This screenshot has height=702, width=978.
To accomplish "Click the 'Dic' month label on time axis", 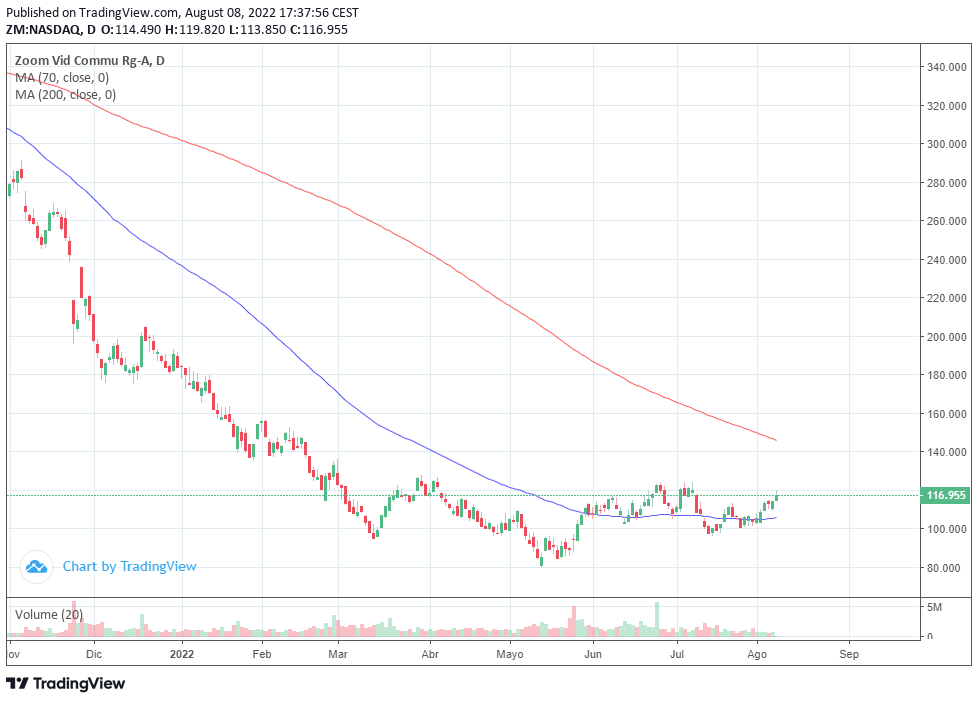I will click(x=94, y=654).
